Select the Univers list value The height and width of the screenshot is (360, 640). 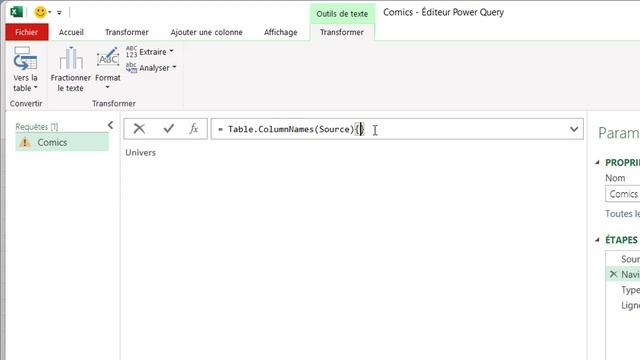(140, 153)
